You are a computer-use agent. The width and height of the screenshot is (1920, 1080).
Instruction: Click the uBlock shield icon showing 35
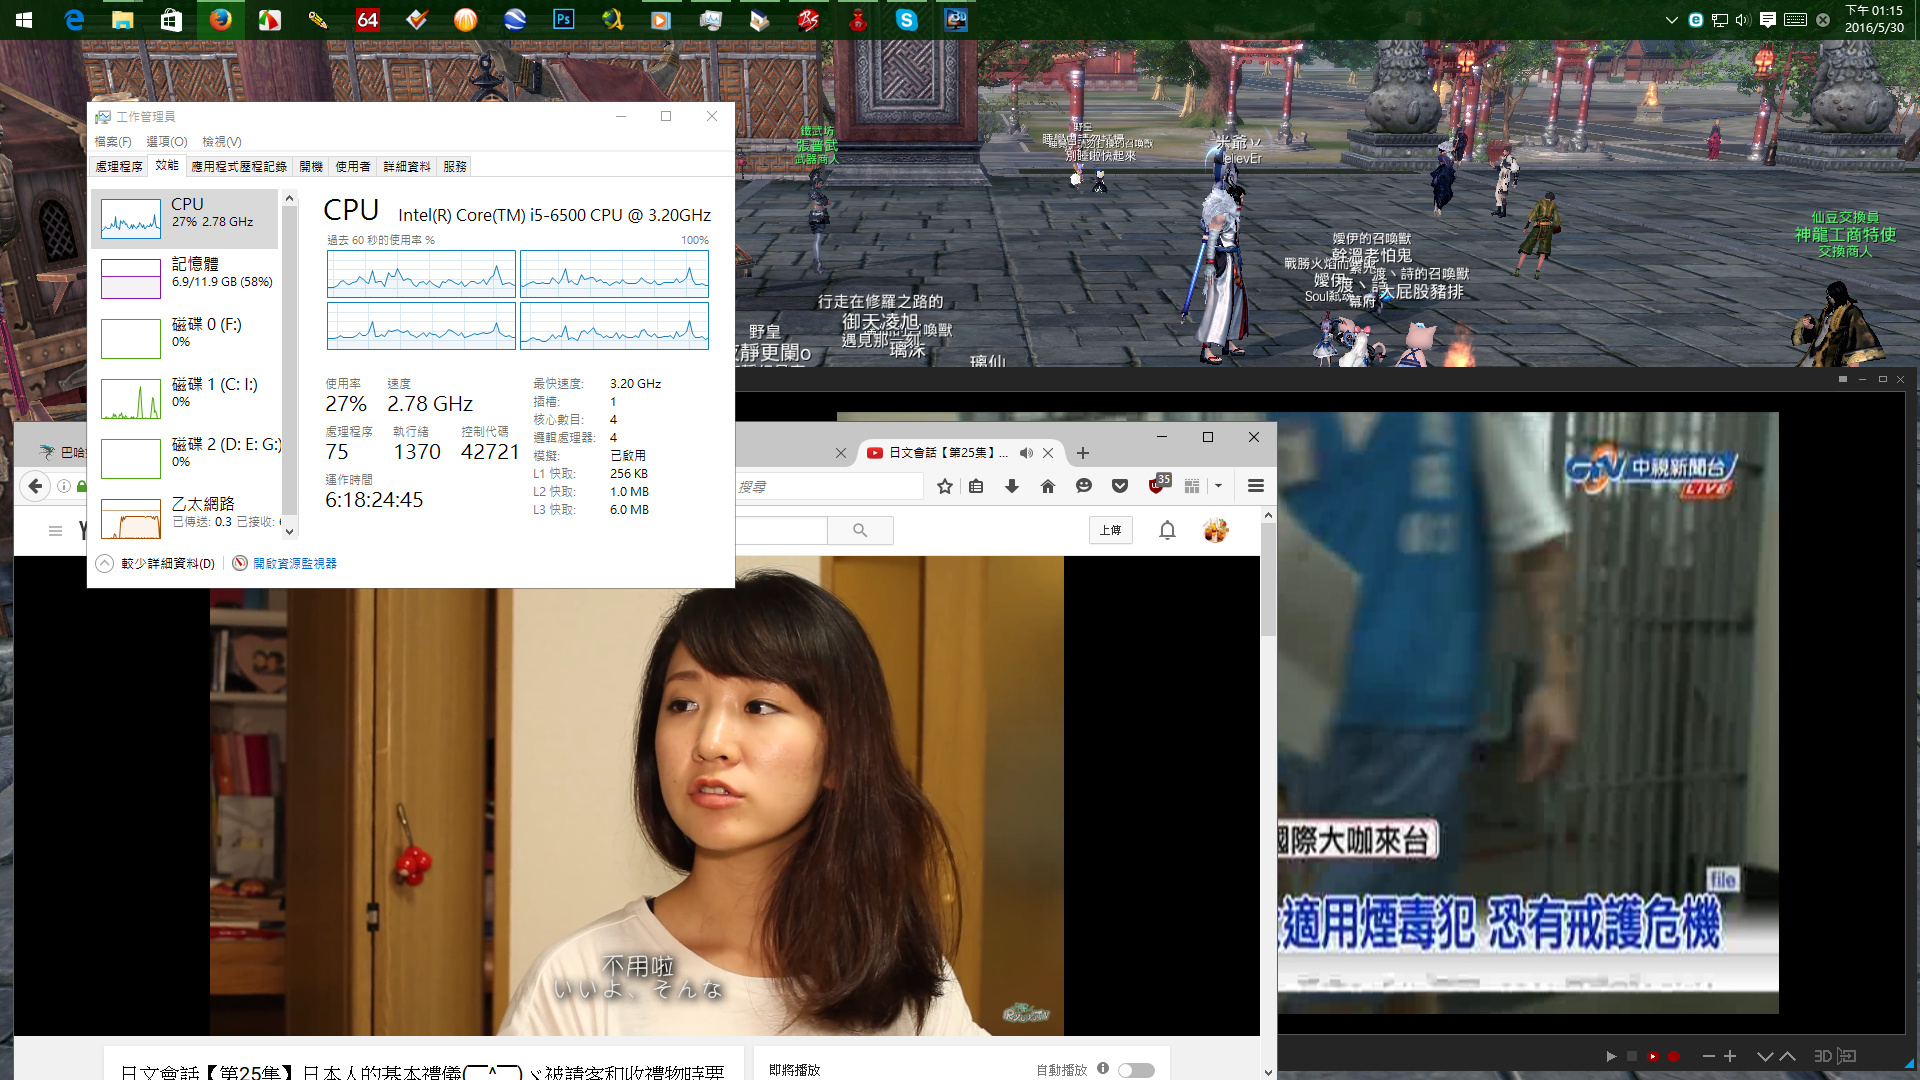pos(1158,485)
